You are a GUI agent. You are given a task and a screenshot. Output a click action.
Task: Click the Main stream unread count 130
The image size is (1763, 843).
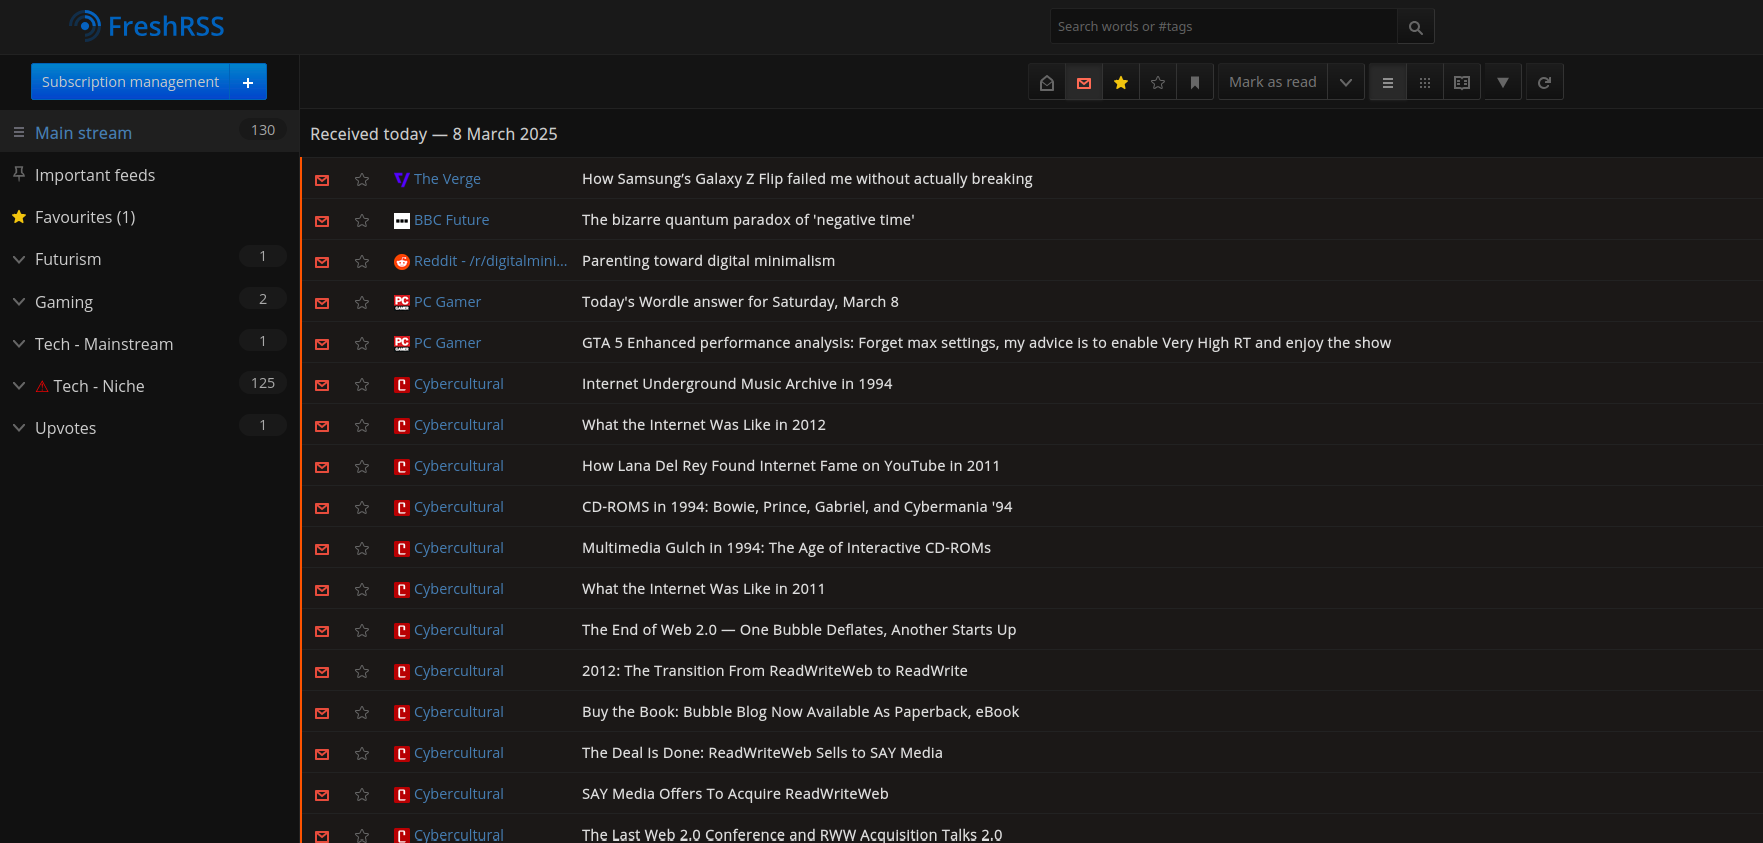coord(263,130)
